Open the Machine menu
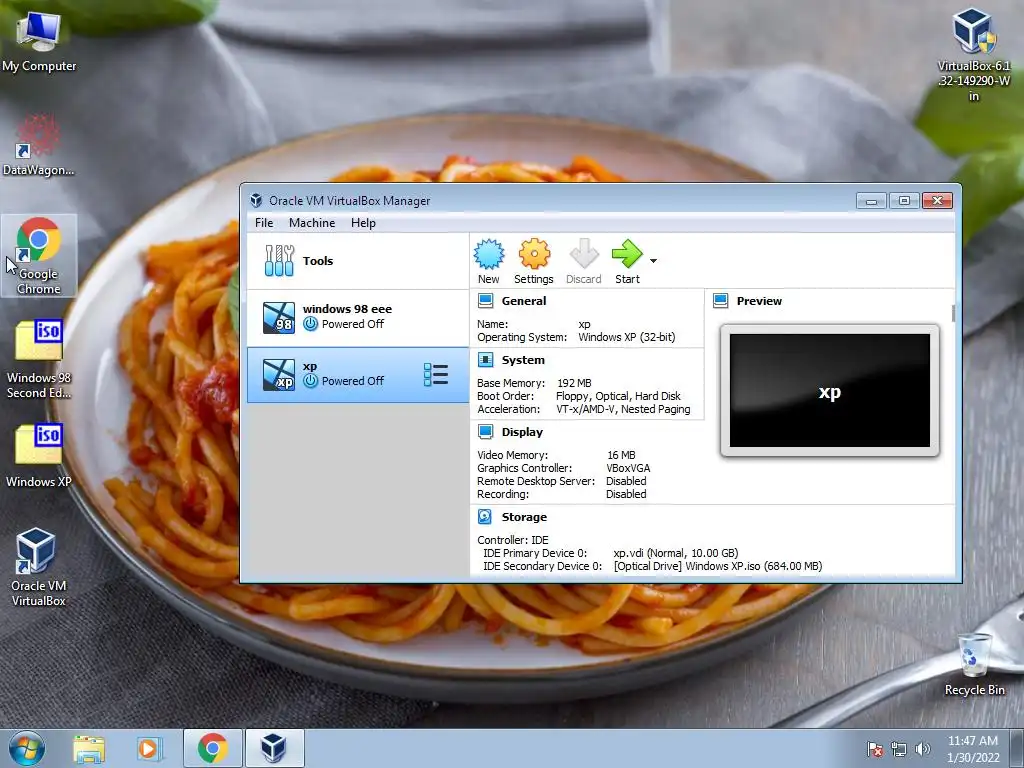This screenshot has width=1024, height=768. point(312,223)
